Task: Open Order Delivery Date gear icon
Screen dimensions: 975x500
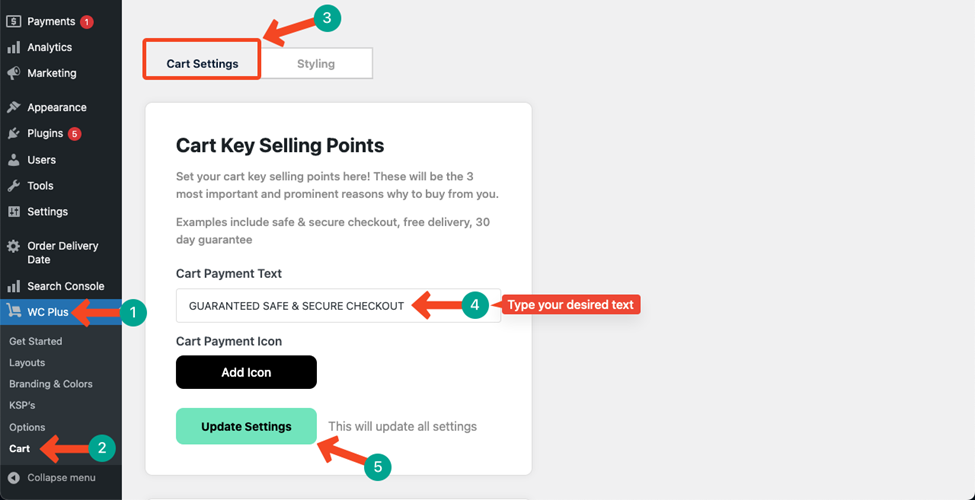Action: [14, 246]
